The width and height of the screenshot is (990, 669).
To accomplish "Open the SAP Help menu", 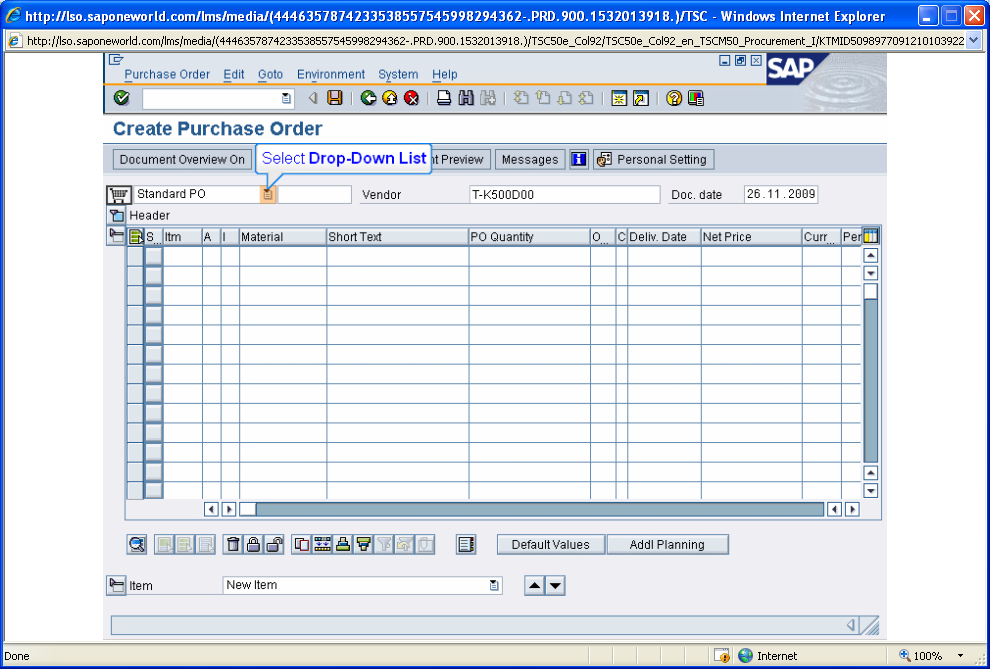I will [444, 74].
